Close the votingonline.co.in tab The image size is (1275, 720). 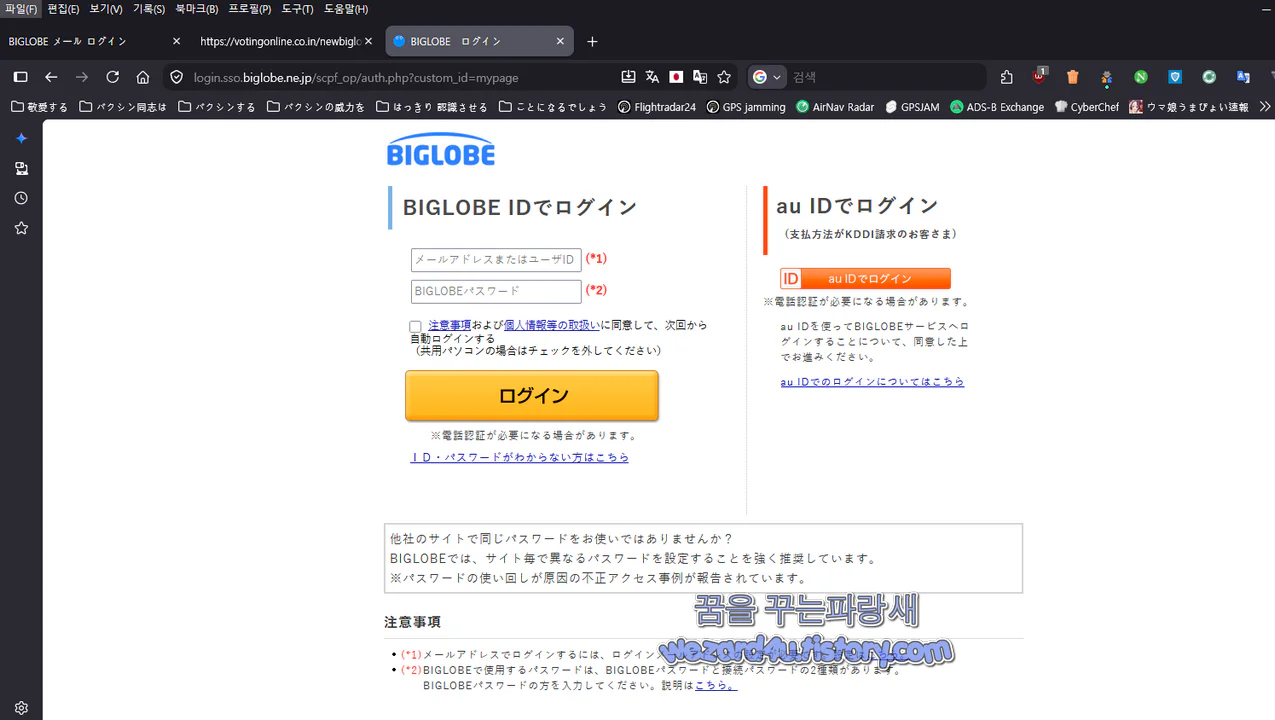click(368, 41)
